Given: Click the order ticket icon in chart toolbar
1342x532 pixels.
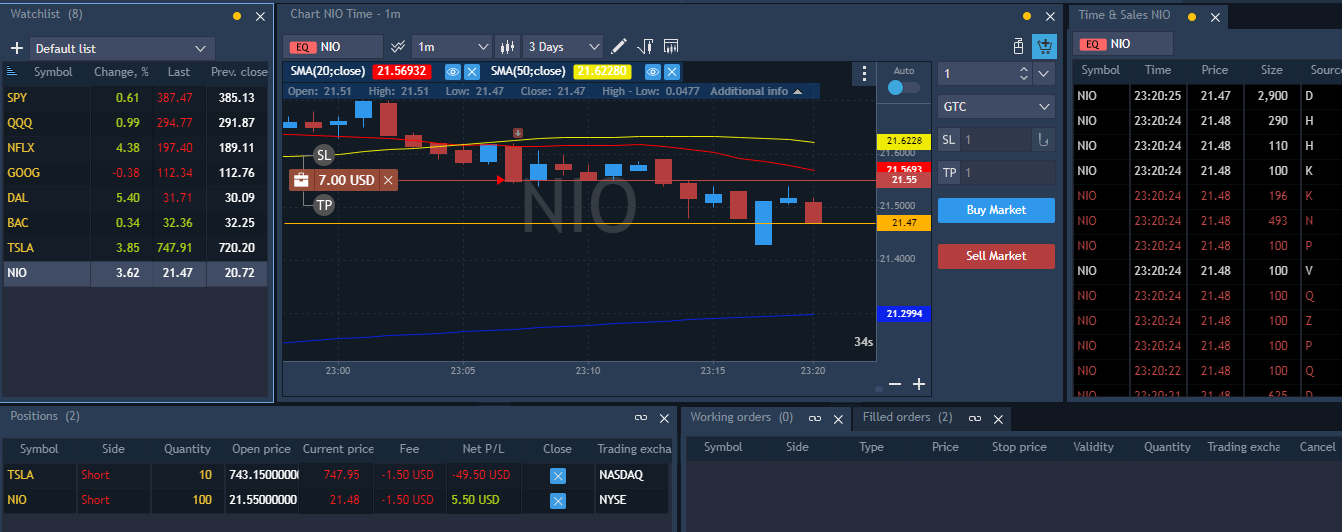Looking at the screenshot, I should [x=1019, y=46].
